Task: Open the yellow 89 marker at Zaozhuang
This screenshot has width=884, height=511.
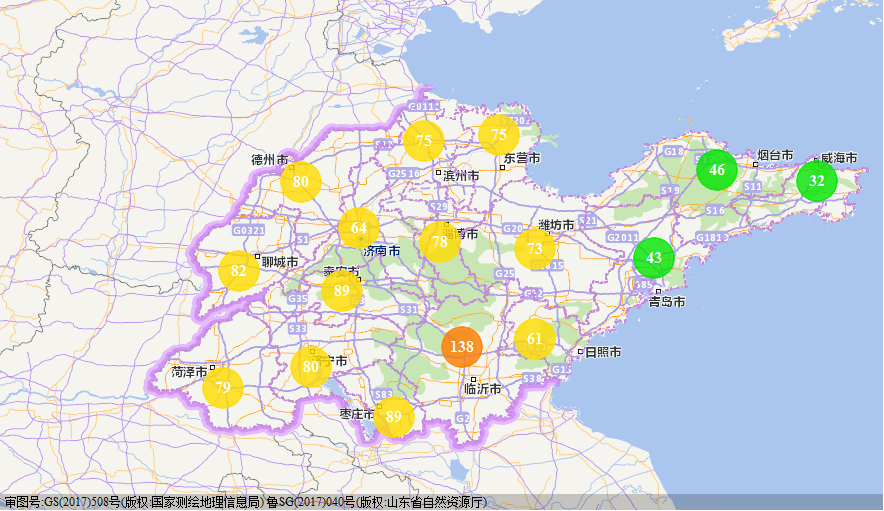Action: [394, 417]
